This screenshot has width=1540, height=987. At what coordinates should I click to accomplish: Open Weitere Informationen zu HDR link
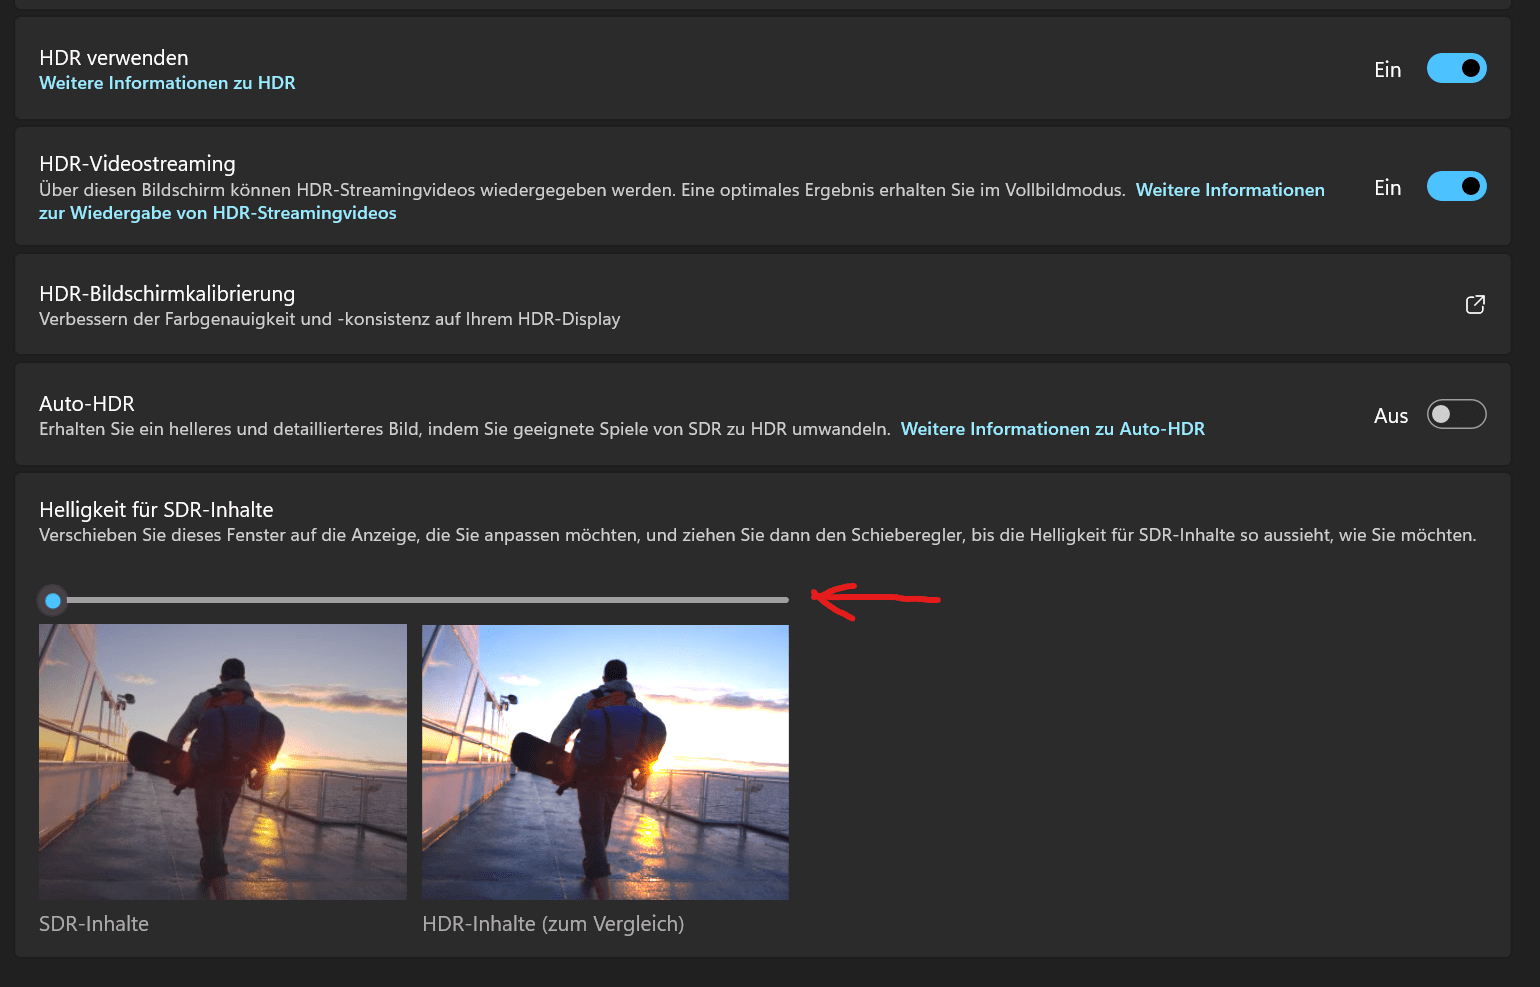coord(167,83)
